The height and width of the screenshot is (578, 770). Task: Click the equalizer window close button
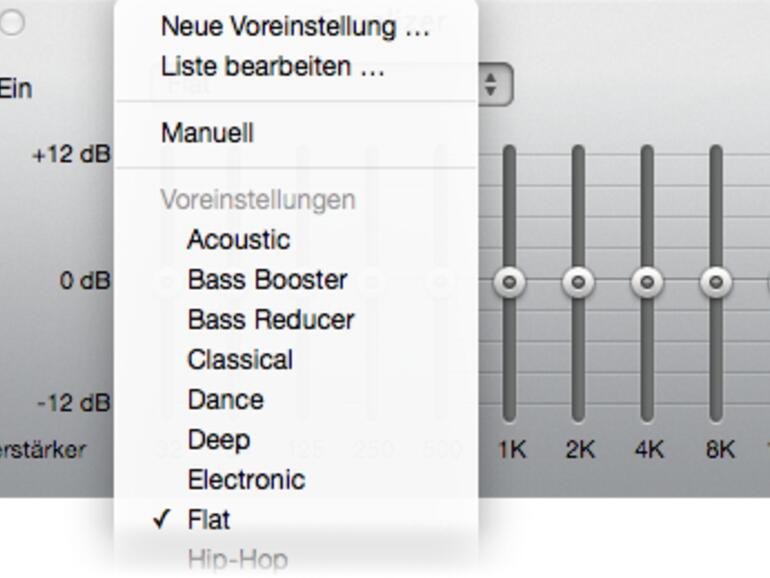pos(11,23)
